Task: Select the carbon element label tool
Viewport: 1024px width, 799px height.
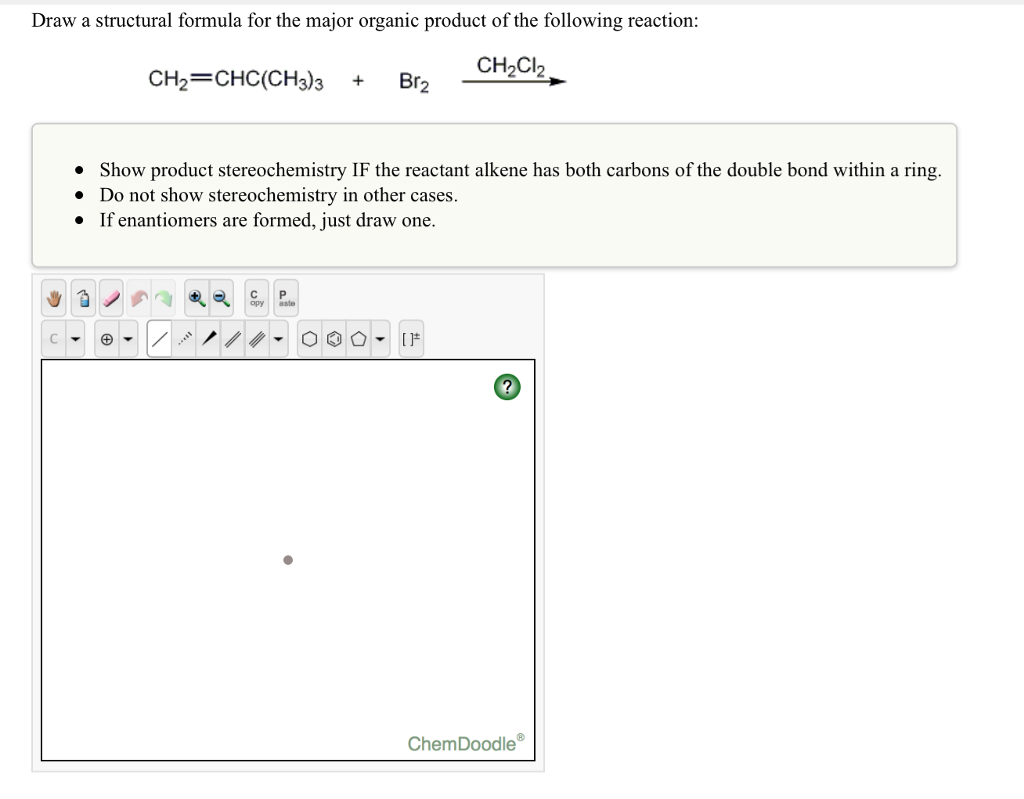Action: click(54, 338)
